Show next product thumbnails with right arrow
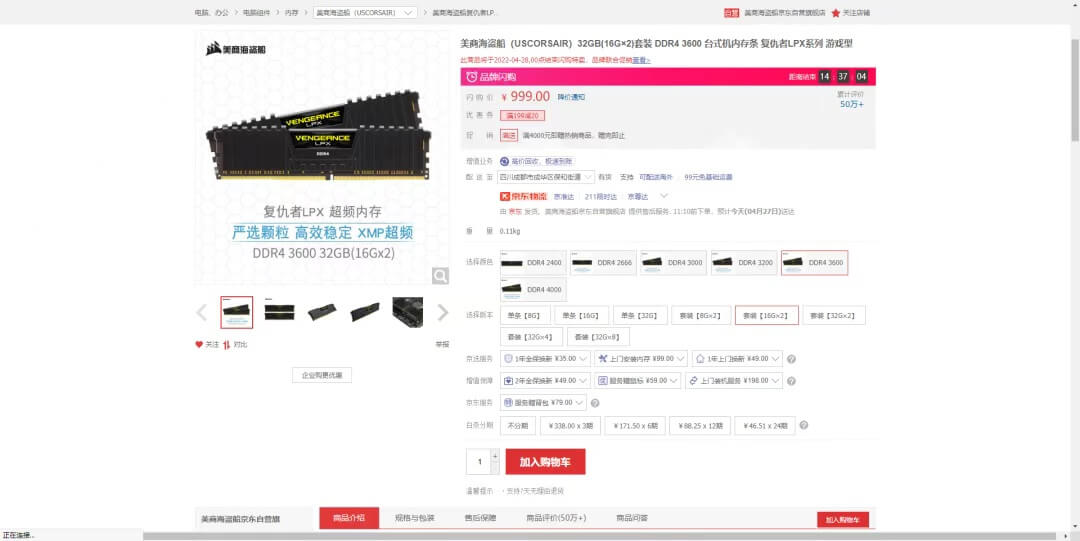The height and width of the screenshot is (541, 1080). tap(443, 312)
